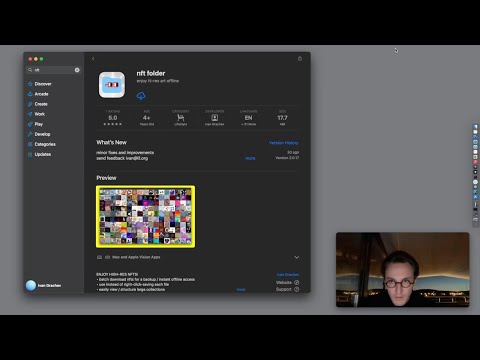
Task: Click the nft folder app title
Action: coord(151,73)
